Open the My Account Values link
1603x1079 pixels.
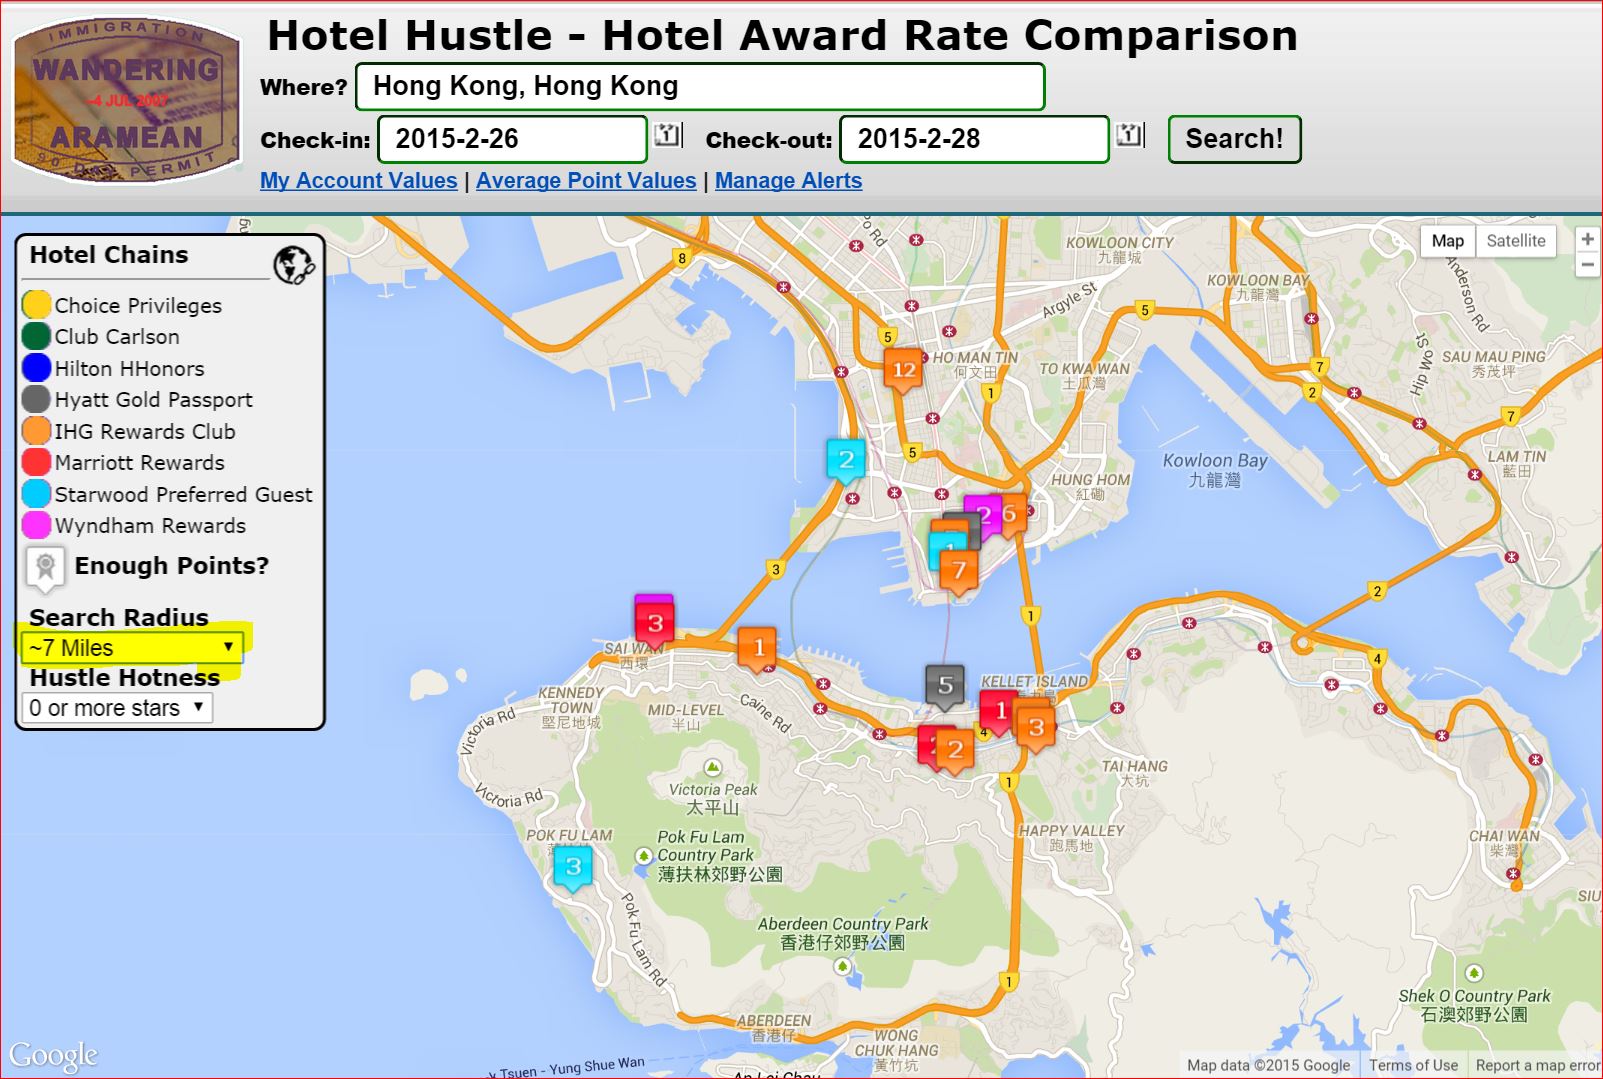[x=358, y=181]
